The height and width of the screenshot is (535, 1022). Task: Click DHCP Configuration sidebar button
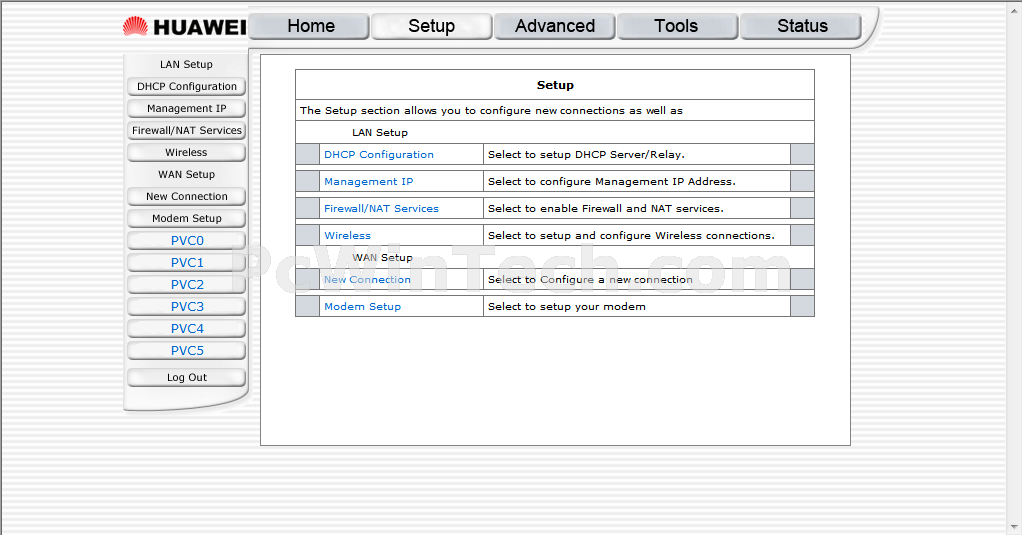[186, 87]
